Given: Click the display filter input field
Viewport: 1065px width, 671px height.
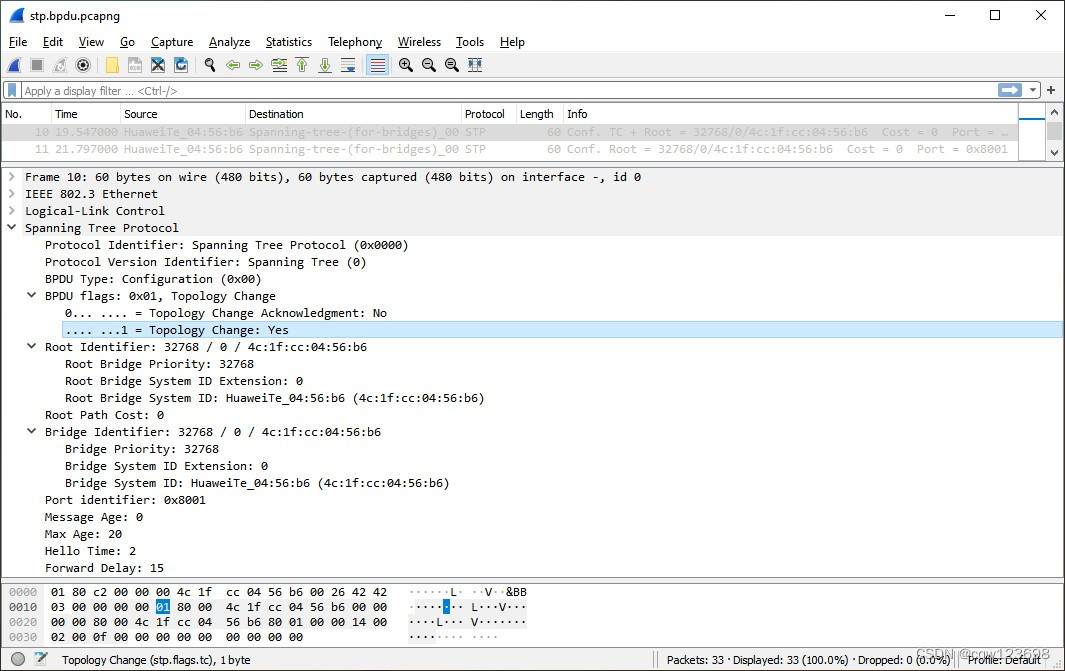Looking at the screenshot, I should click(509, 90).
